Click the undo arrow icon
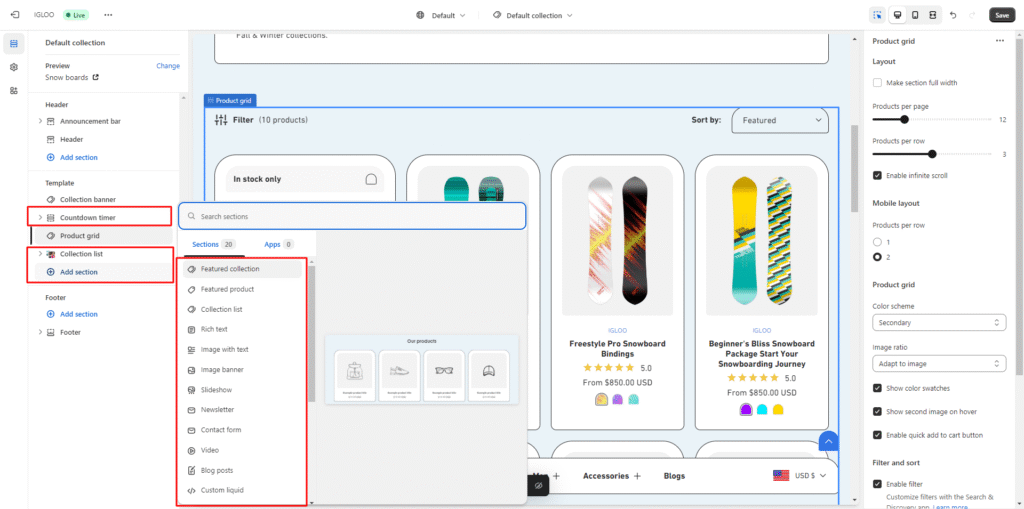Image resolution: width=1024 pixels, height=509 pixels. [953, 15]
